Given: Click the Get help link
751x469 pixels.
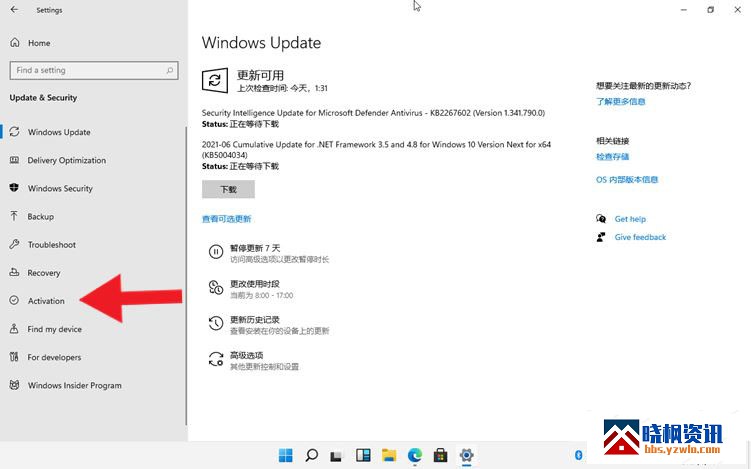Looking at the screenshot, I should [630, 219].
